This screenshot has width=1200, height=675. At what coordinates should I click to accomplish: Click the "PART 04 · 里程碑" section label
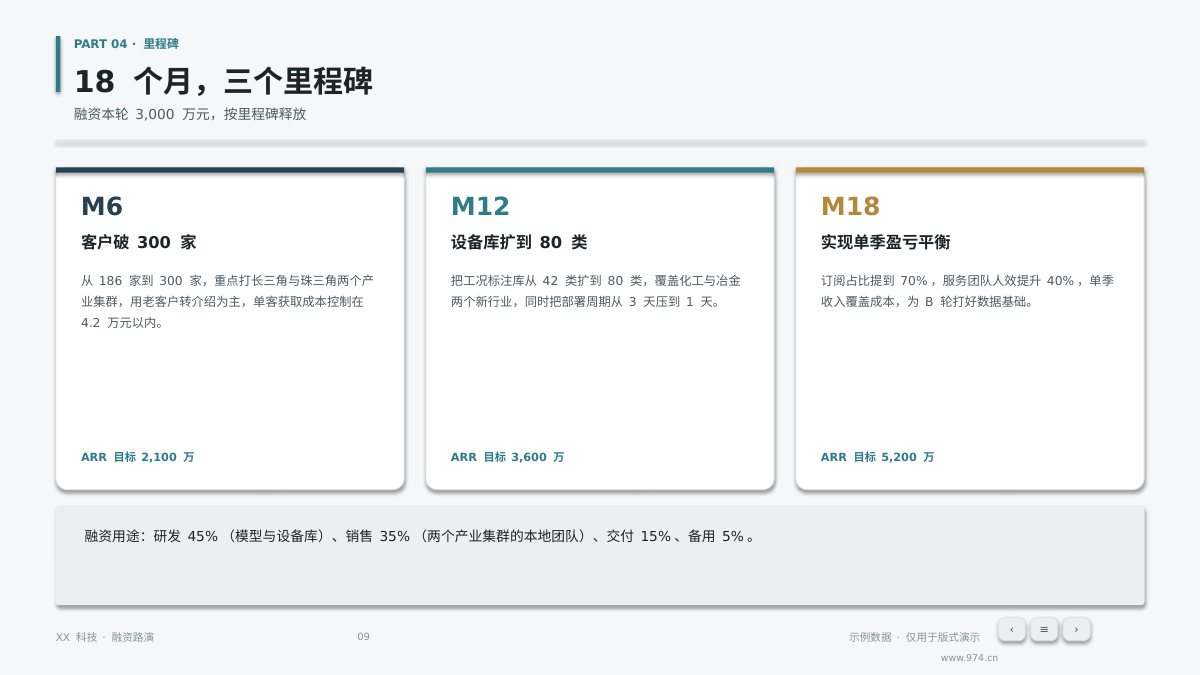point(127,44)
